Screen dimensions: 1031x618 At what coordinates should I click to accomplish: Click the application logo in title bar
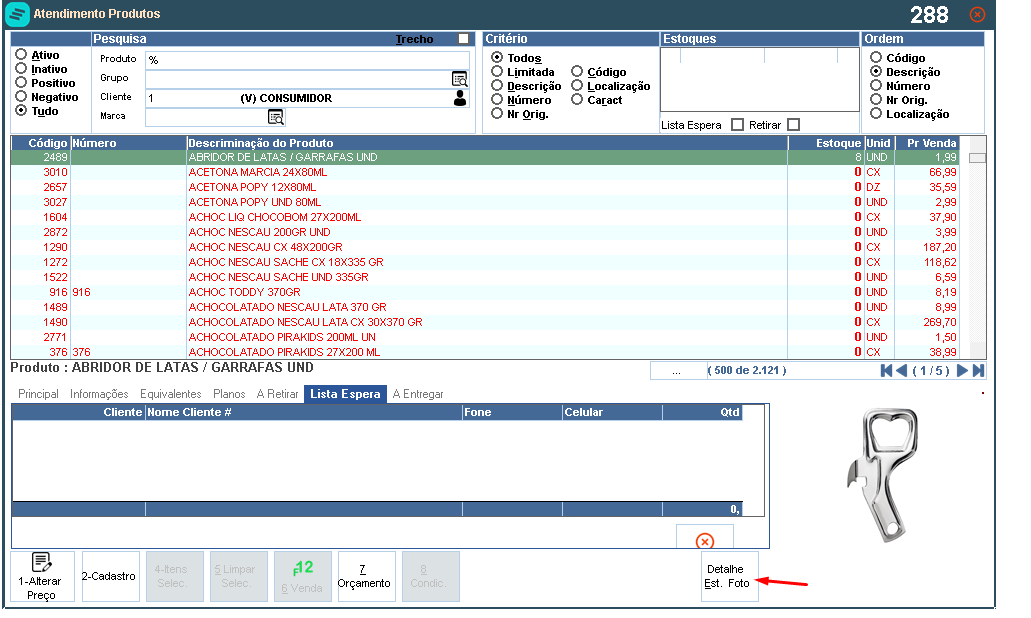coord(17,14)
